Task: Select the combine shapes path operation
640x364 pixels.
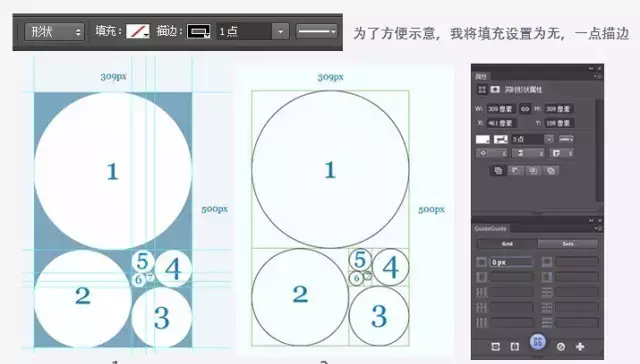Action: (498, 171)
